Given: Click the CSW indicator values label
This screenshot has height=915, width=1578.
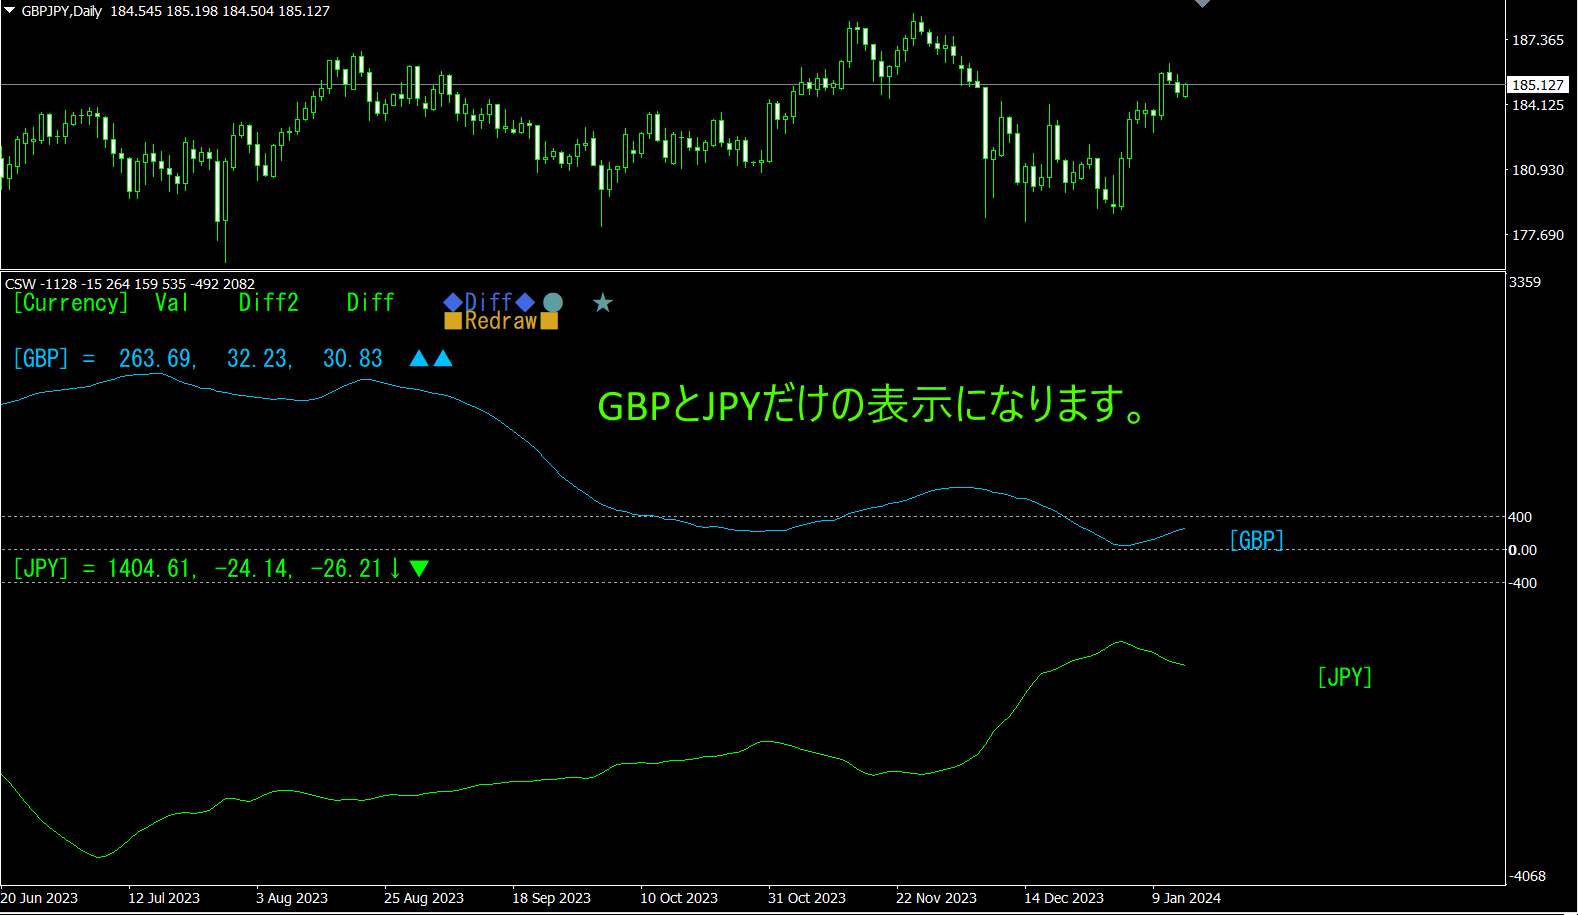Looking at the screenshot, I should pyautogui.click(x=130, y=284).
